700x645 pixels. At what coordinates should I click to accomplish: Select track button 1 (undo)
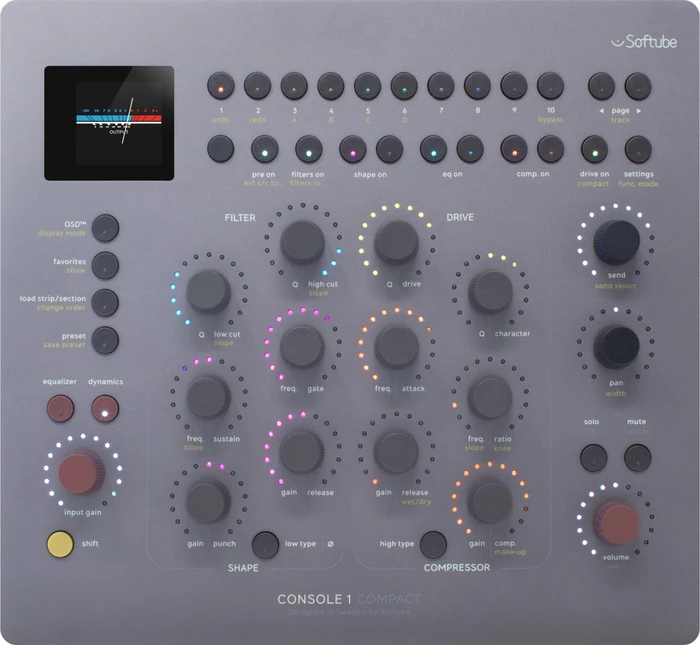tap(221, 86)
